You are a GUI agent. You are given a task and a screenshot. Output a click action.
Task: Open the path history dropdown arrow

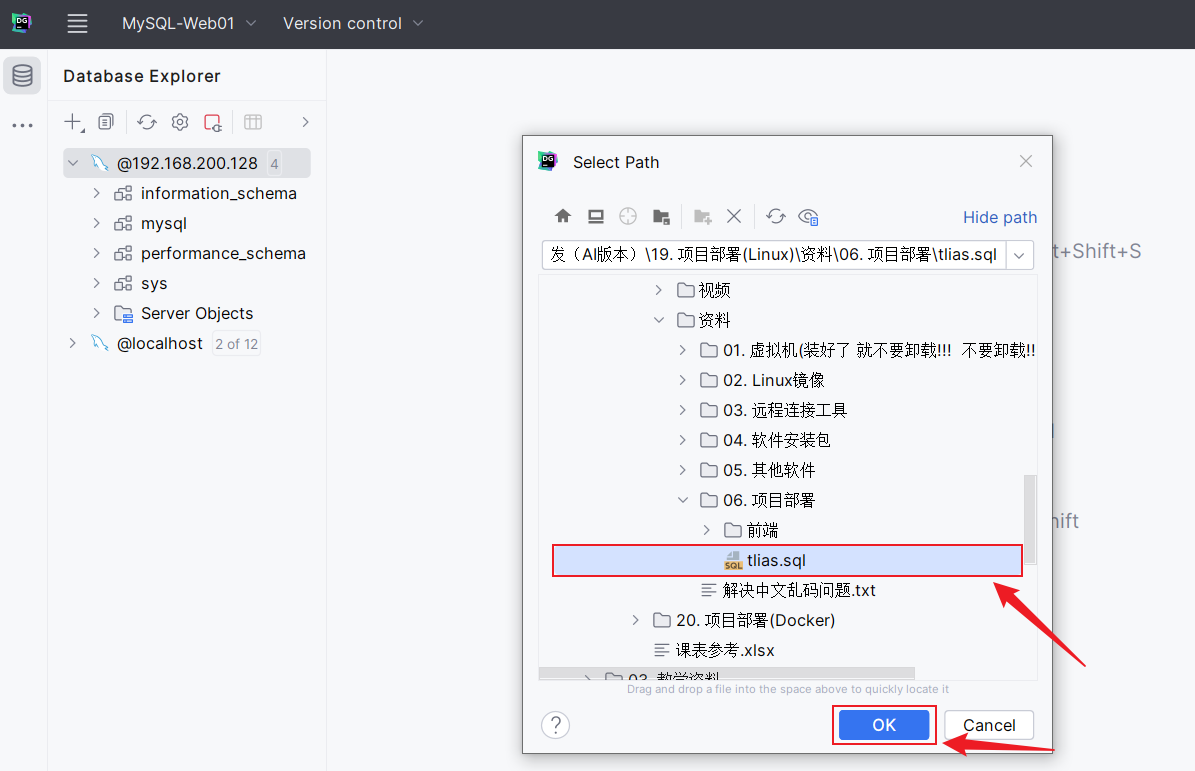pyautogui.click(x=1019, y=255)
